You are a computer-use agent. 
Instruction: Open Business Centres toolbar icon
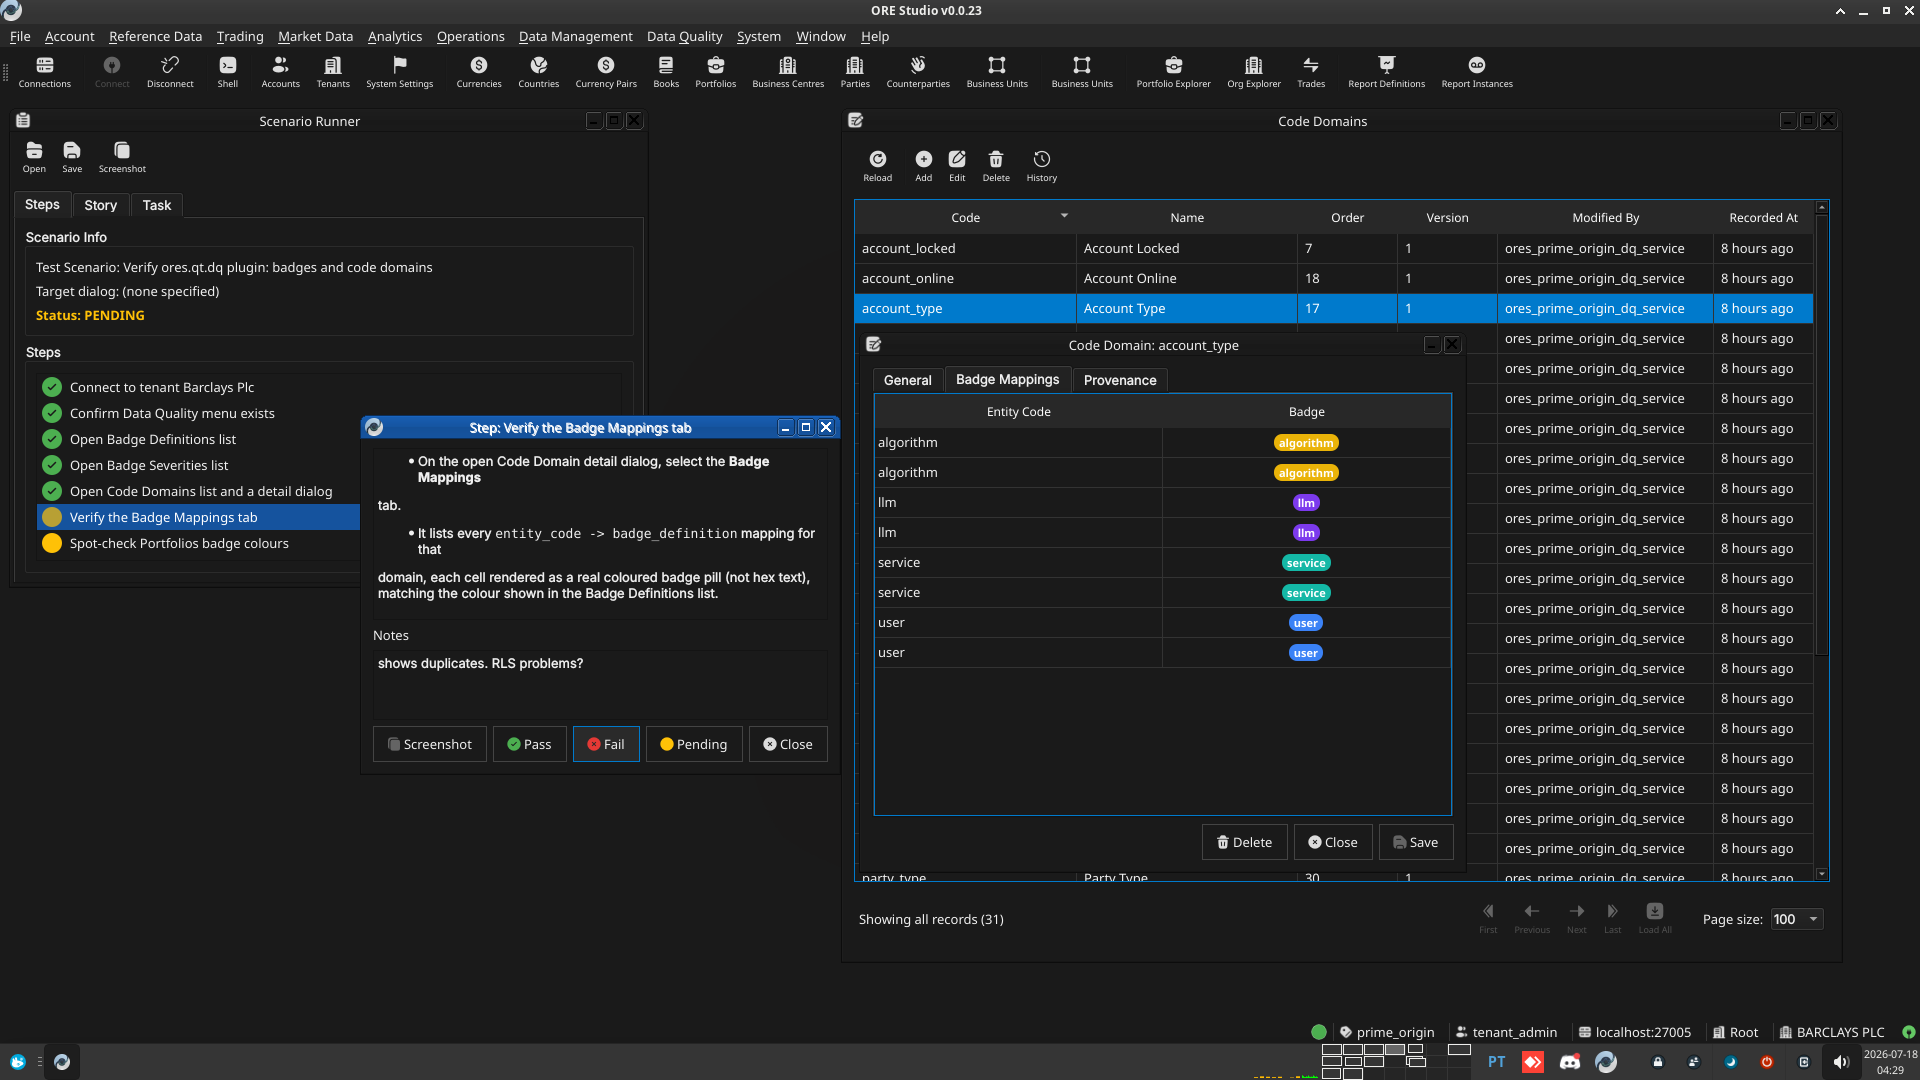pos(788,72)
